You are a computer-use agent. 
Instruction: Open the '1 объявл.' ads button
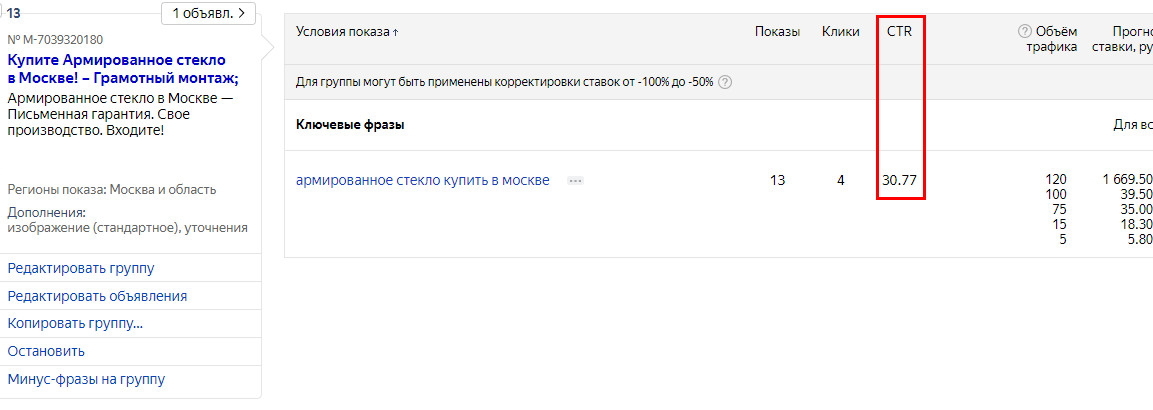pos(208,13)
